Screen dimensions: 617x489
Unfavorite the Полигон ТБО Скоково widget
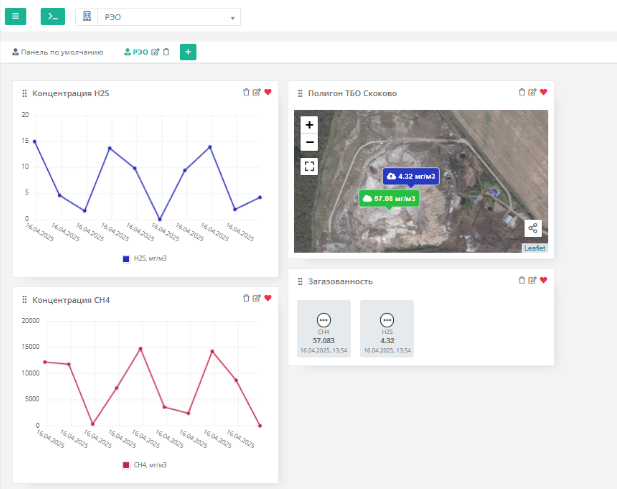tap(544, 92)
